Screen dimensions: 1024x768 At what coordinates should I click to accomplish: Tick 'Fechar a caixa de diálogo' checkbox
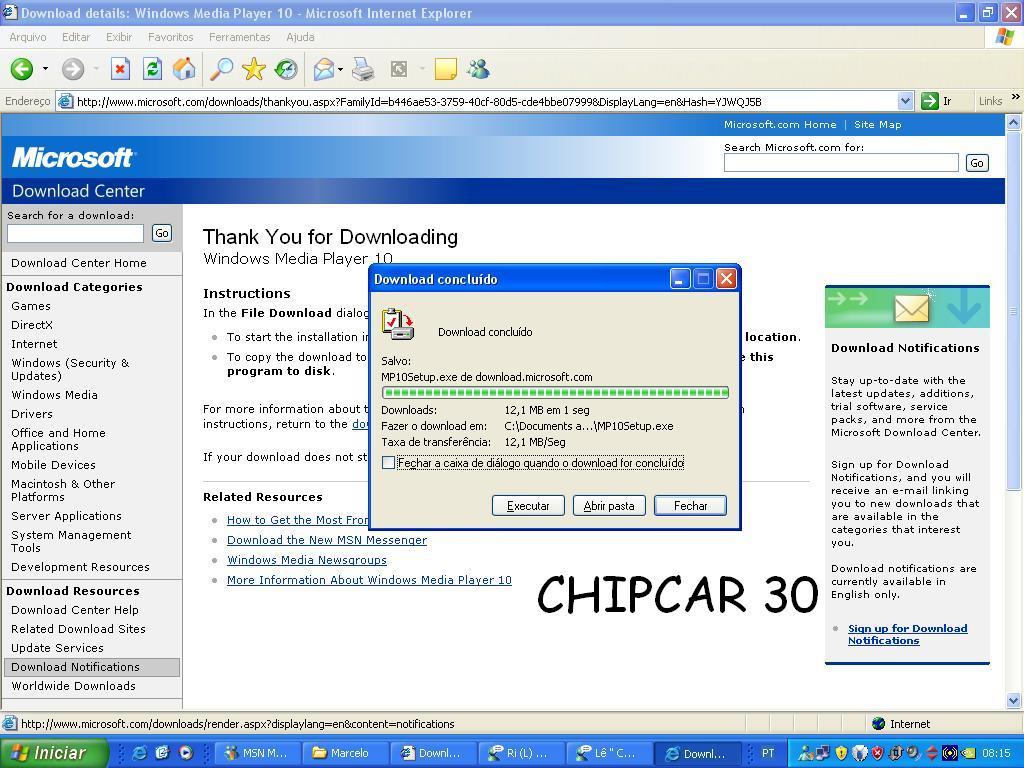coord(389,463)
